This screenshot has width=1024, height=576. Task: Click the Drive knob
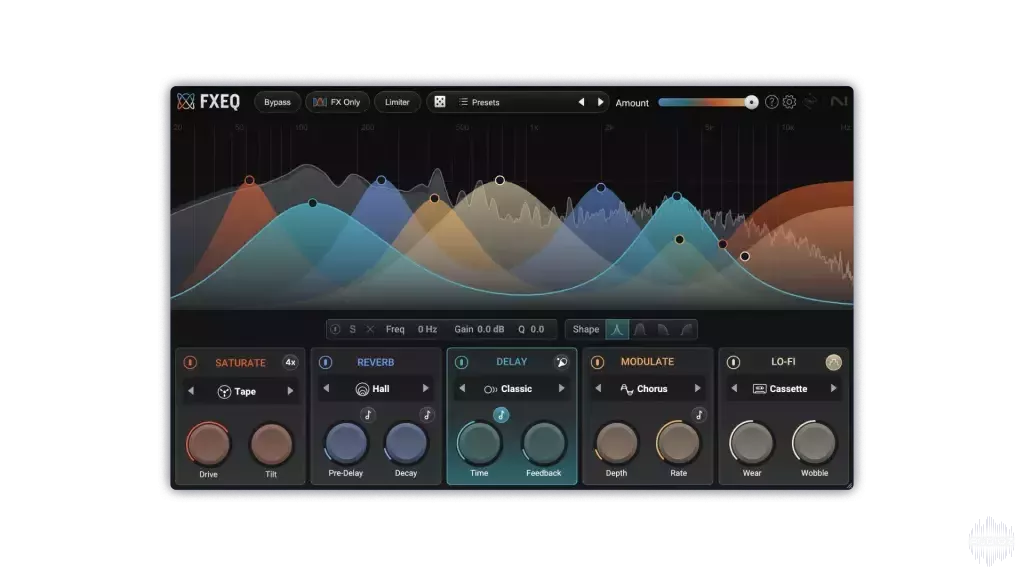[208, 444]
